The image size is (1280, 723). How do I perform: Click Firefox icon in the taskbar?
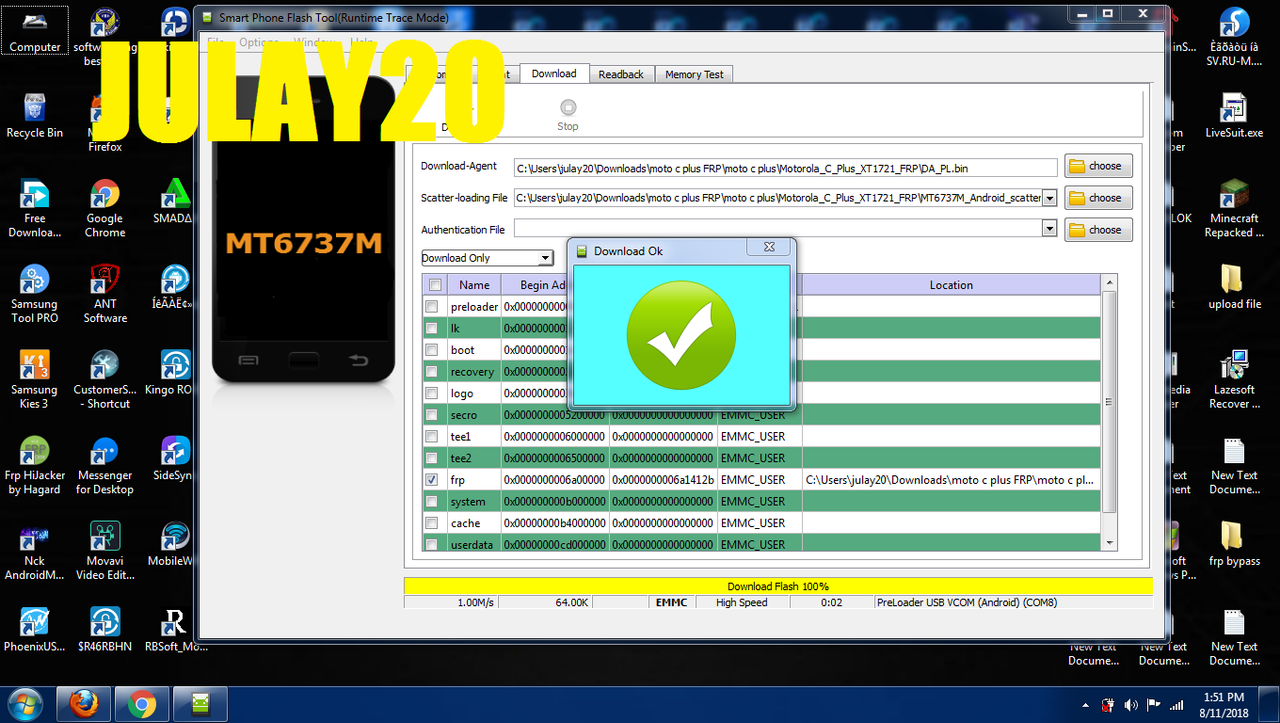pos(84,705)
